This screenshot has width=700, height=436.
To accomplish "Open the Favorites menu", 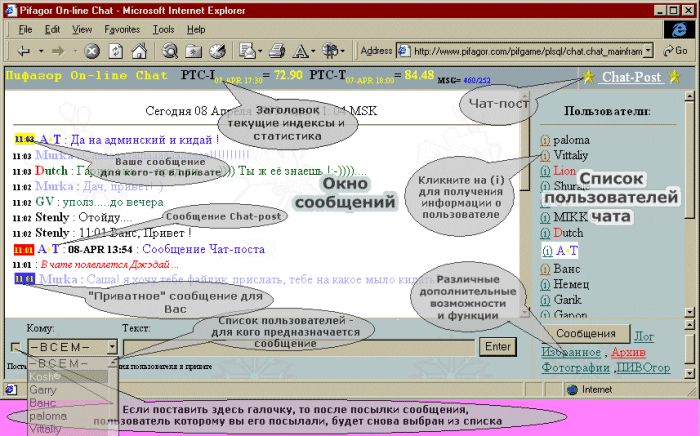I will tap(122, 30).
